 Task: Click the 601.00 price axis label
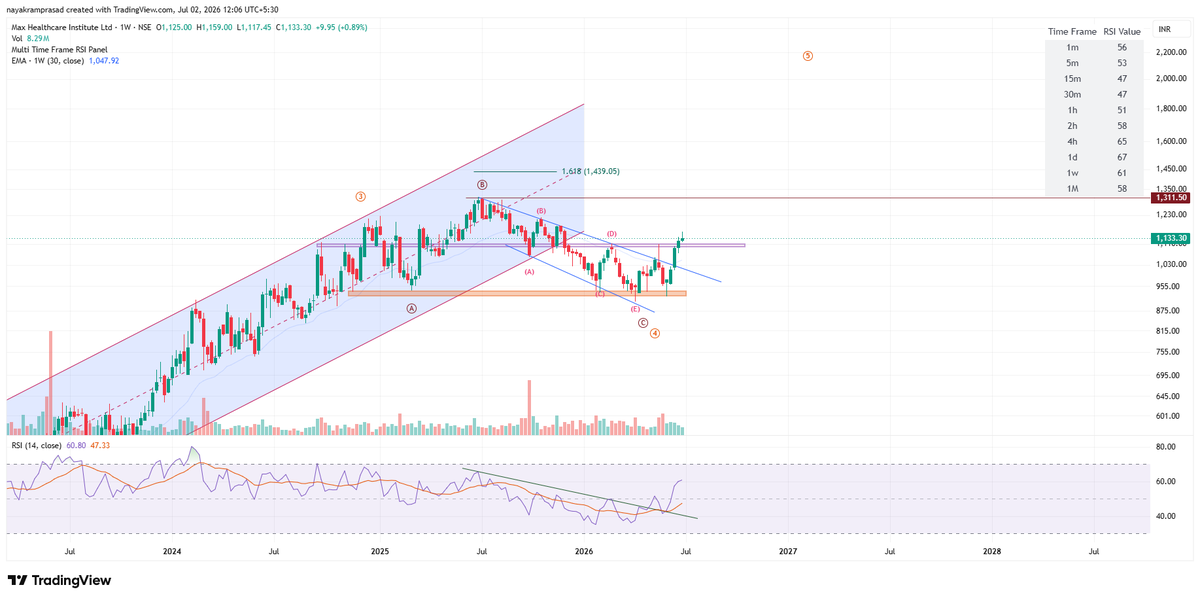tap(1166, 416)
